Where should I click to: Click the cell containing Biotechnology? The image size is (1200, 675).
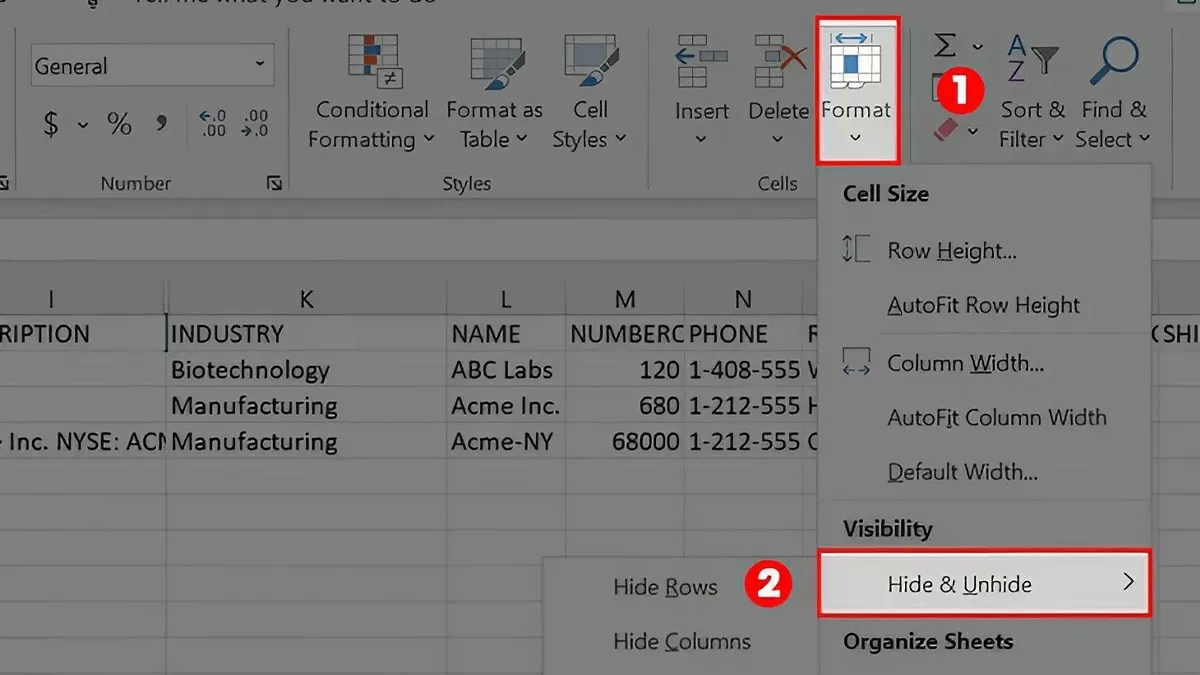250,370
